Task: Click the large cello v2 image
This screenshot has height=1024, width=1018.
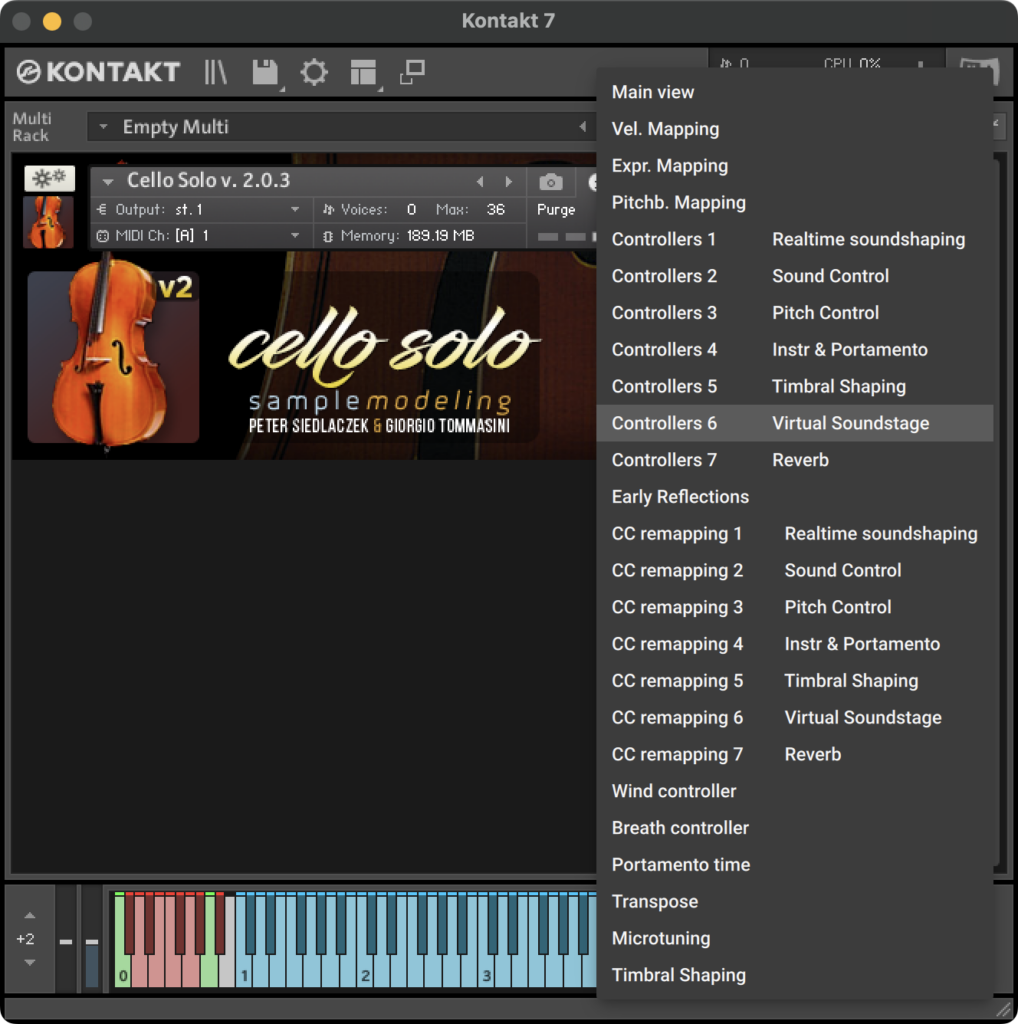Action: point(113,356)
